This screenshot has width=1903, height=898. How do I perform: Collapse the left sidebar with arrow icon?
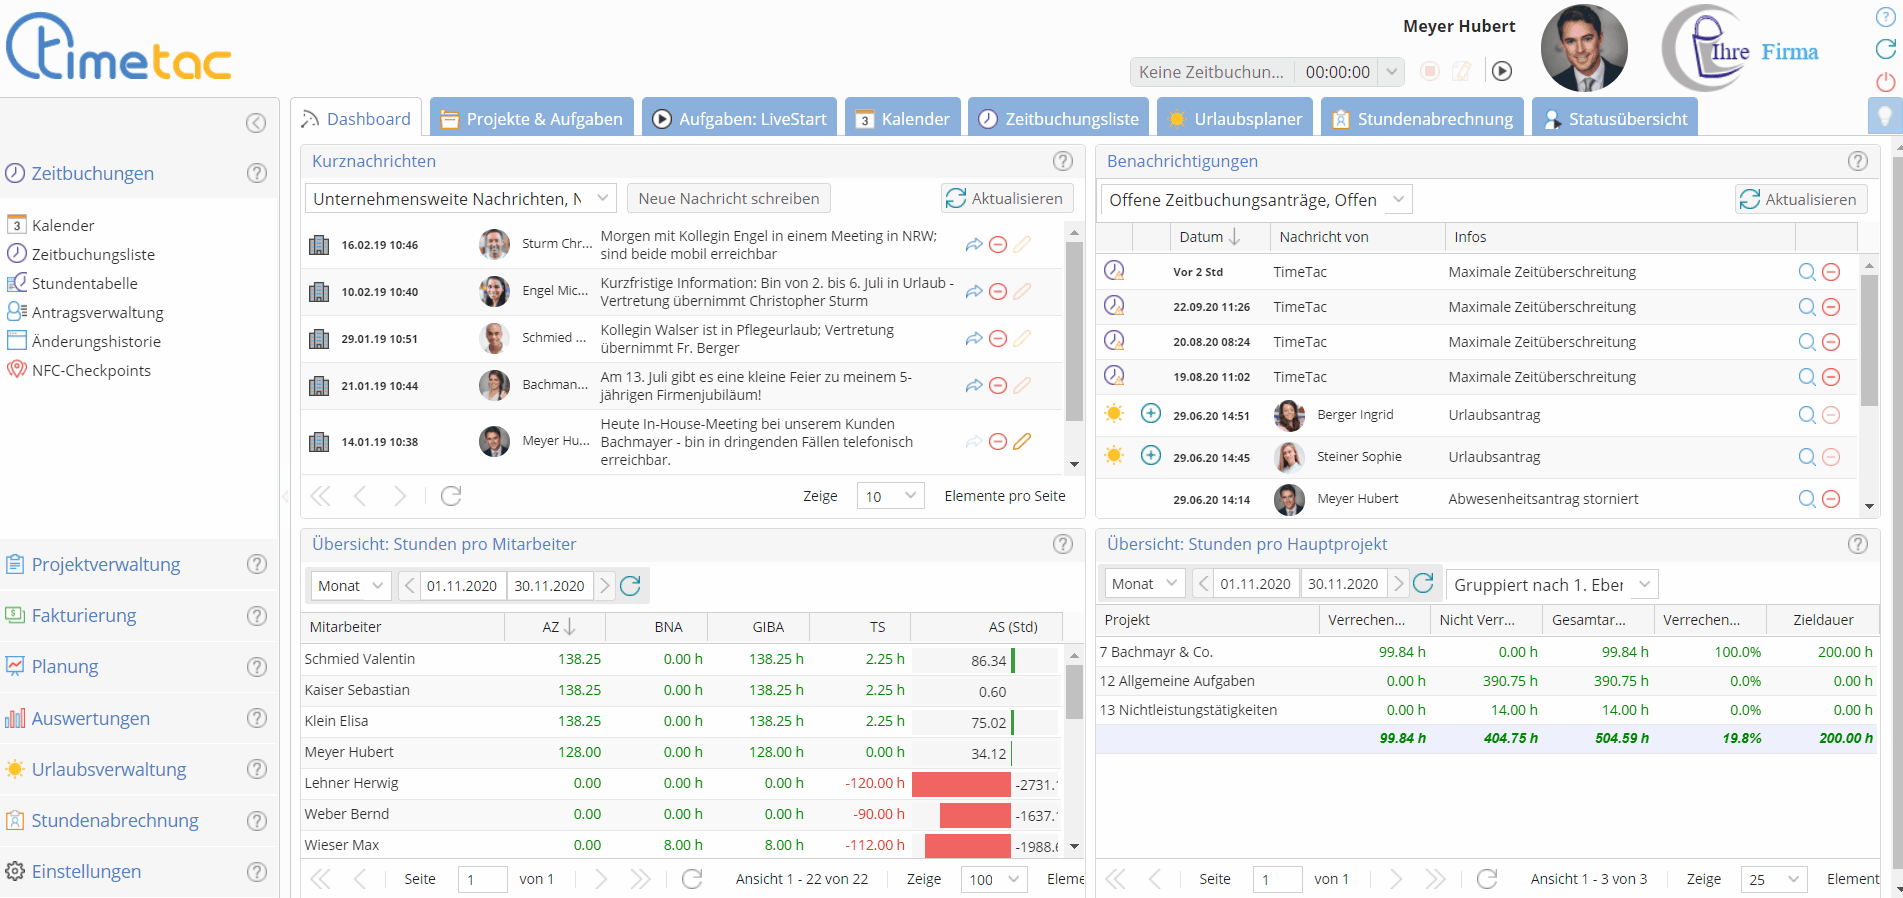click(256, 123)
